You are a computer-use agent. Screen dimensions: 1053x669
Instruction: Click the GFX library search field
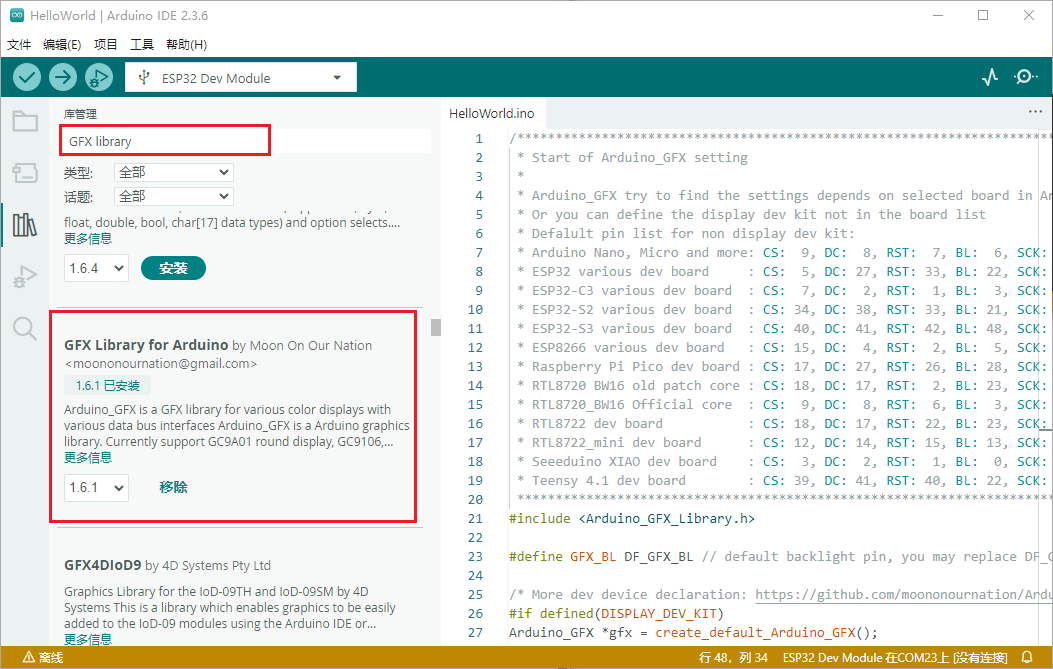click(245, 141)
